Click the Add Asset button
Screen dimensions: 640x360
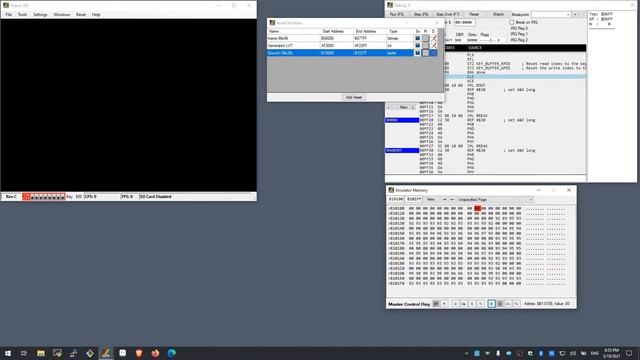[354, 98]
